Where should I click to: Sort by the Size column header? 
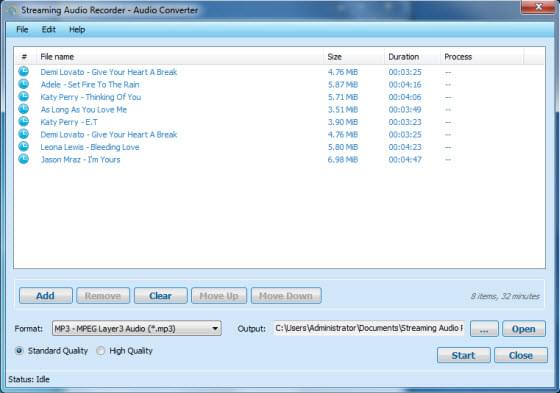tap(354, 57)
